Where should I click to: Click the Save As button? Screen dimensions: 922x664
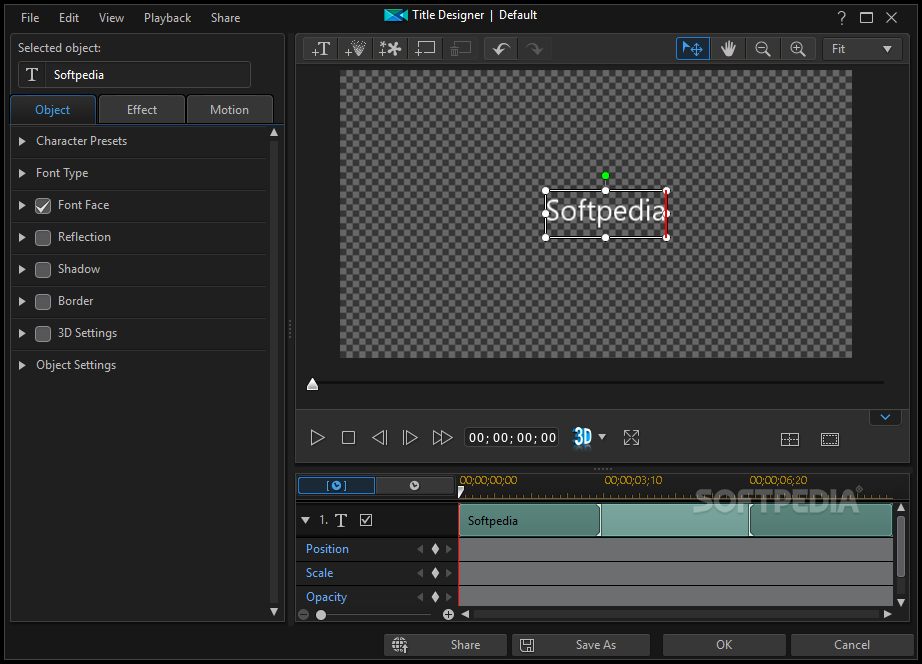click(581, 645)
